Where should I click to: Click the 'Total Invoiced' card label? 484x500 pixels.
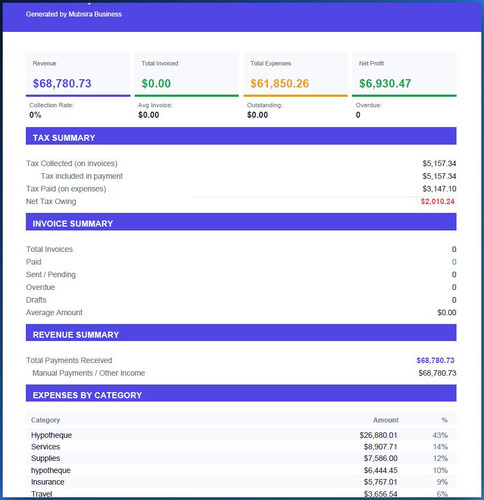(x=160, y=63)
